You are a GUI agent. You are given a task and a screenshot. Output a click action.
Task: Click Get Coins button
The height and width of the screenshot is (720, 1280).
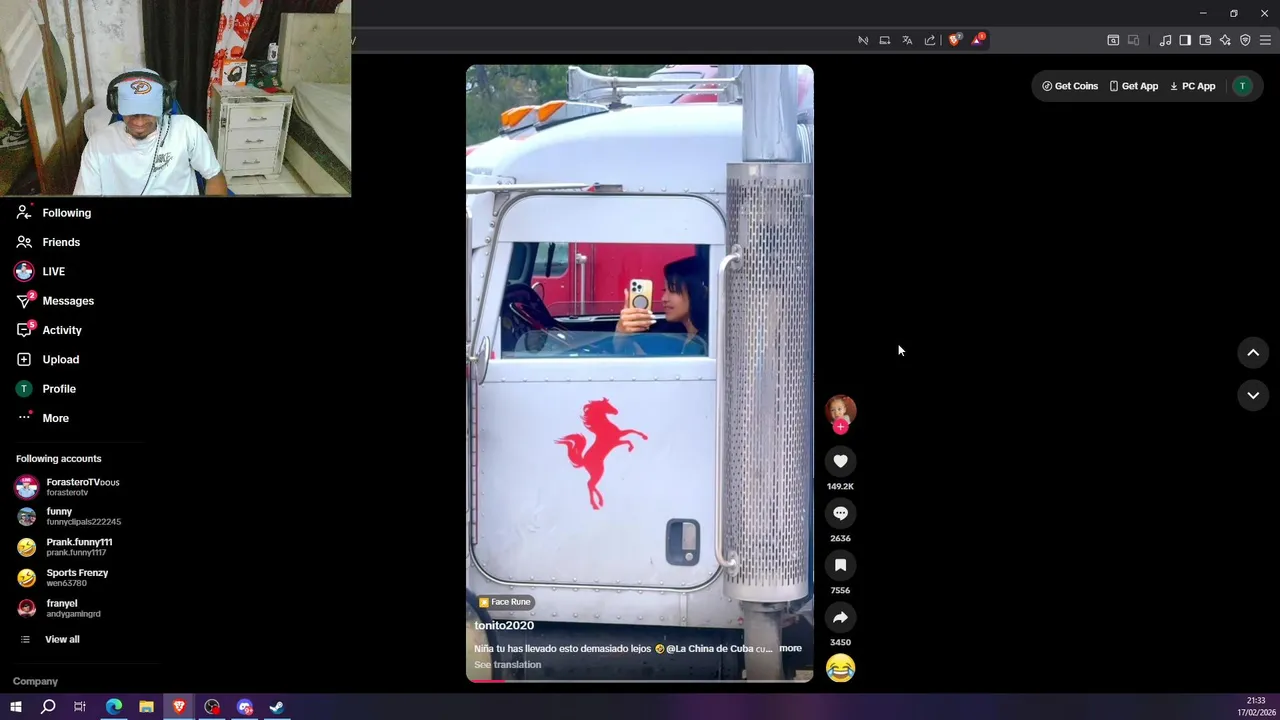[1070, 86]
